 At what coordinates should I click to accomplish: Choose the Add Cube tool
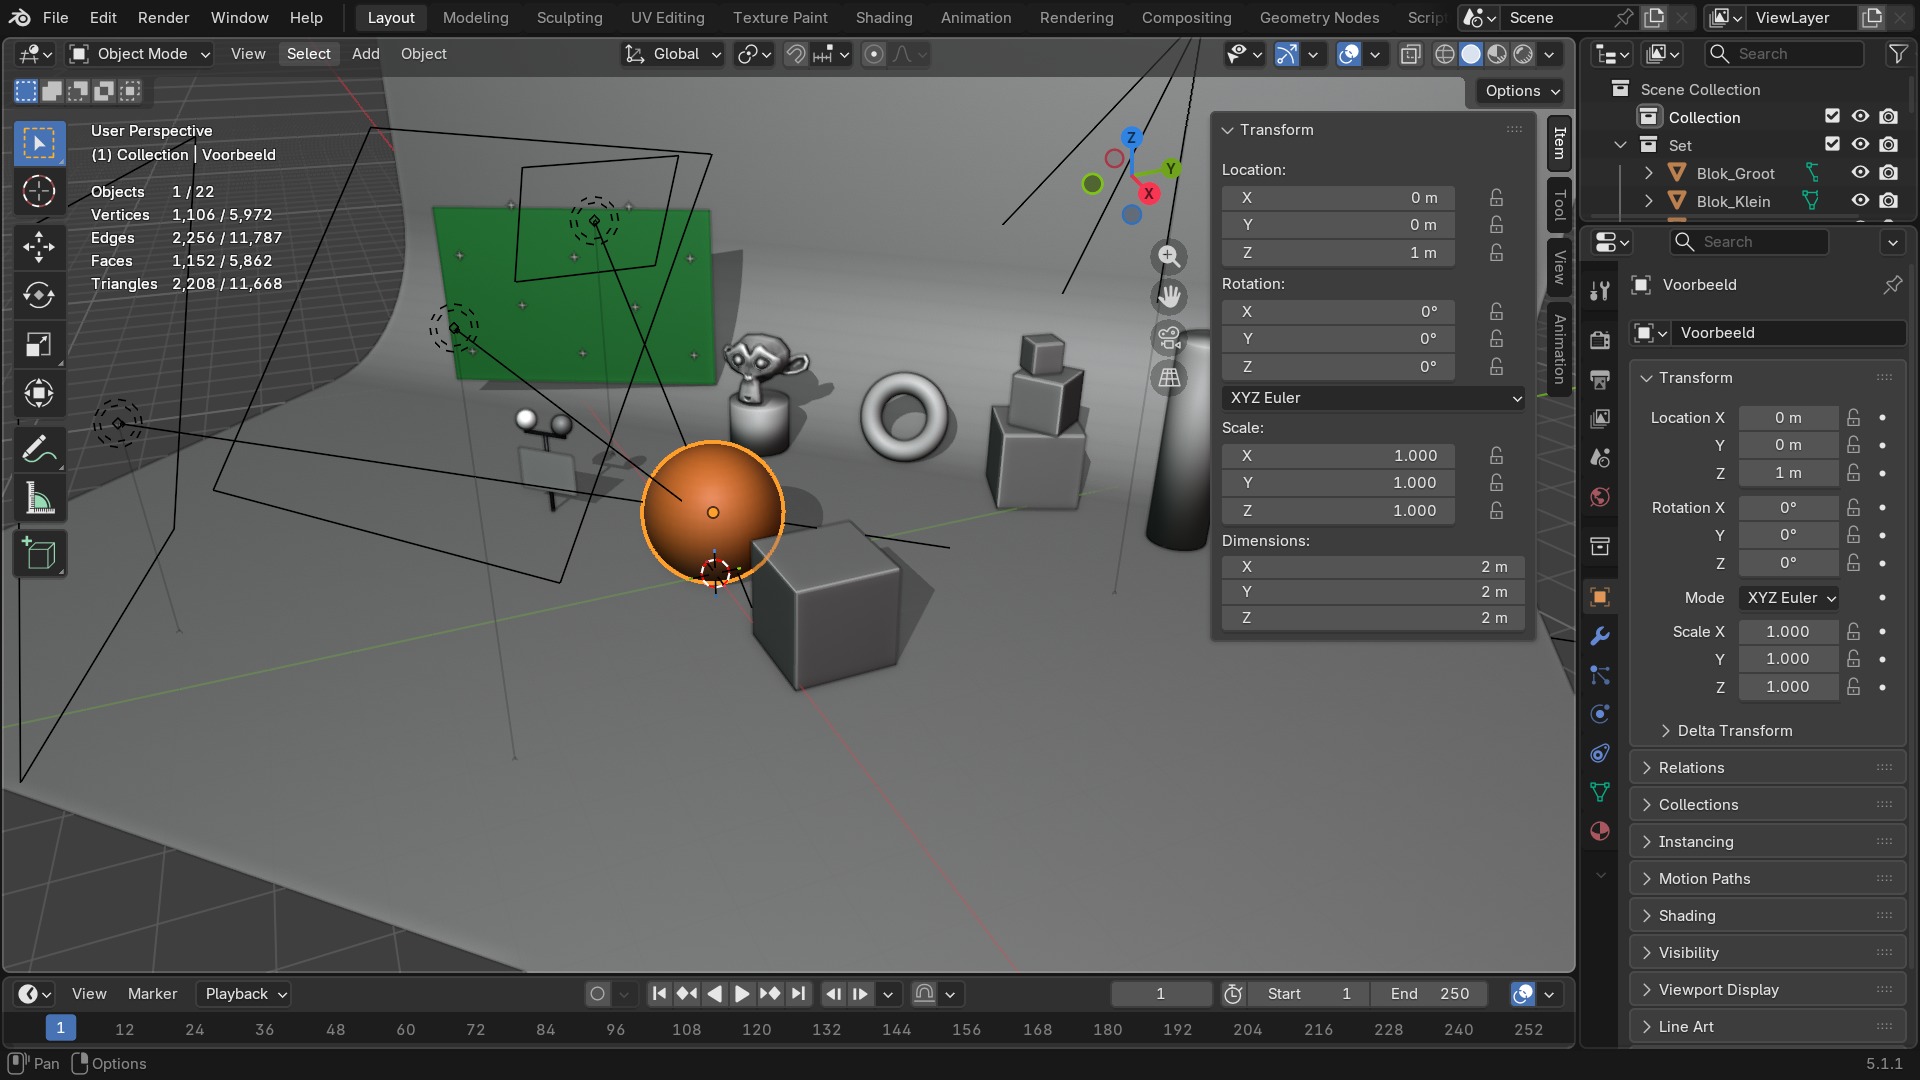(39, 554)
